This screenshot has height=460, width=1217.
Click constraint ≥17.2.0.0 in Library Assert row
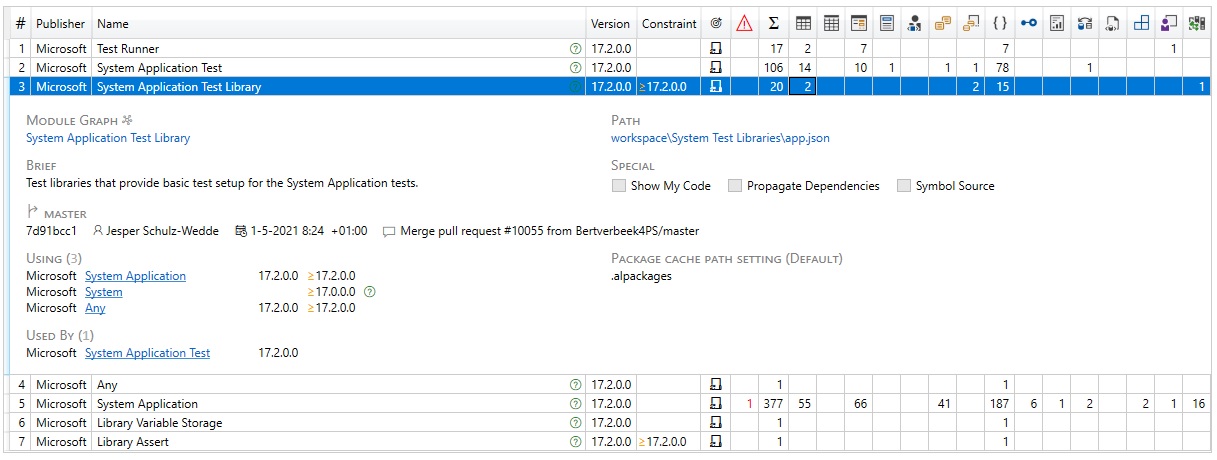coord(662,442)
